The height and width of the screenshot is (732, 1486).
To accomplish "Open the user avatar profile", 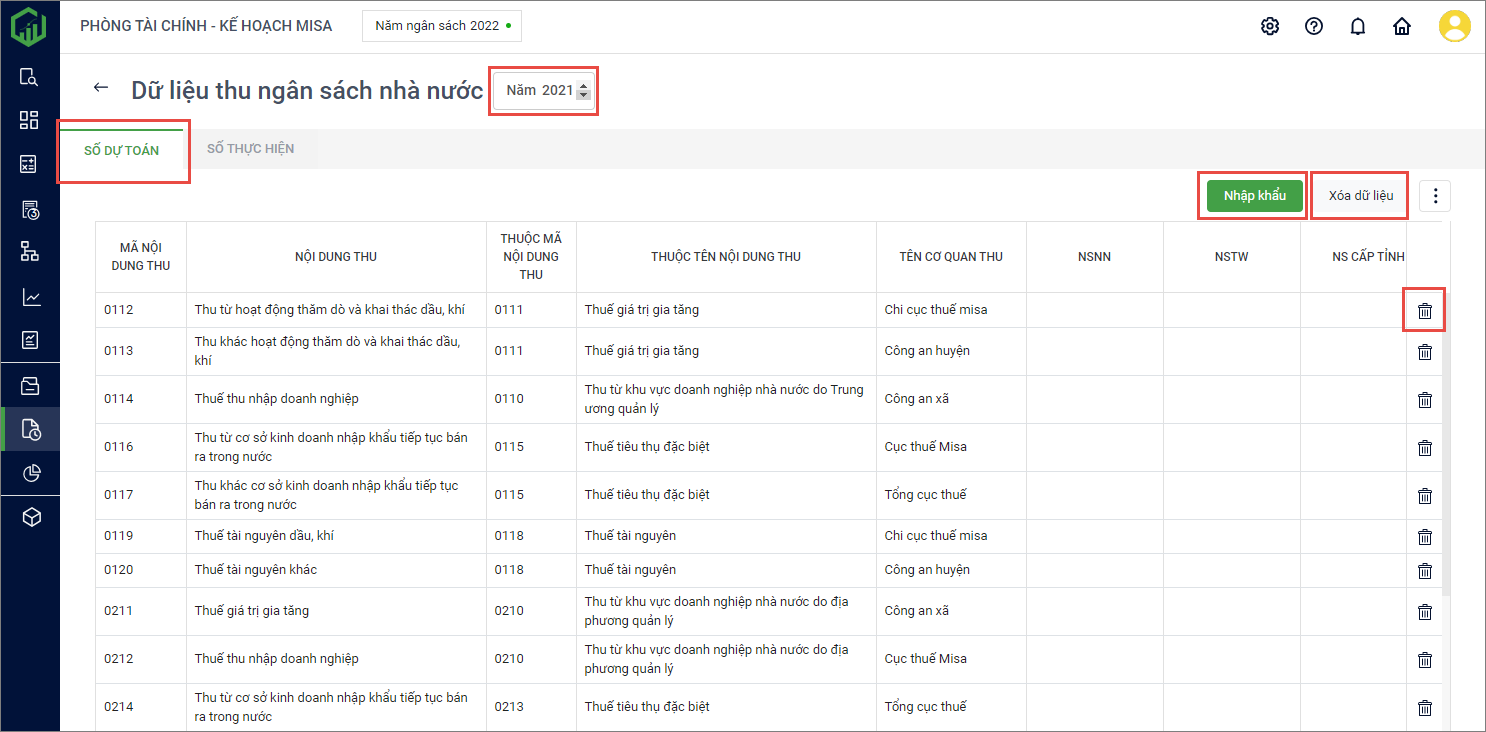I will (x=1454, y=26).
